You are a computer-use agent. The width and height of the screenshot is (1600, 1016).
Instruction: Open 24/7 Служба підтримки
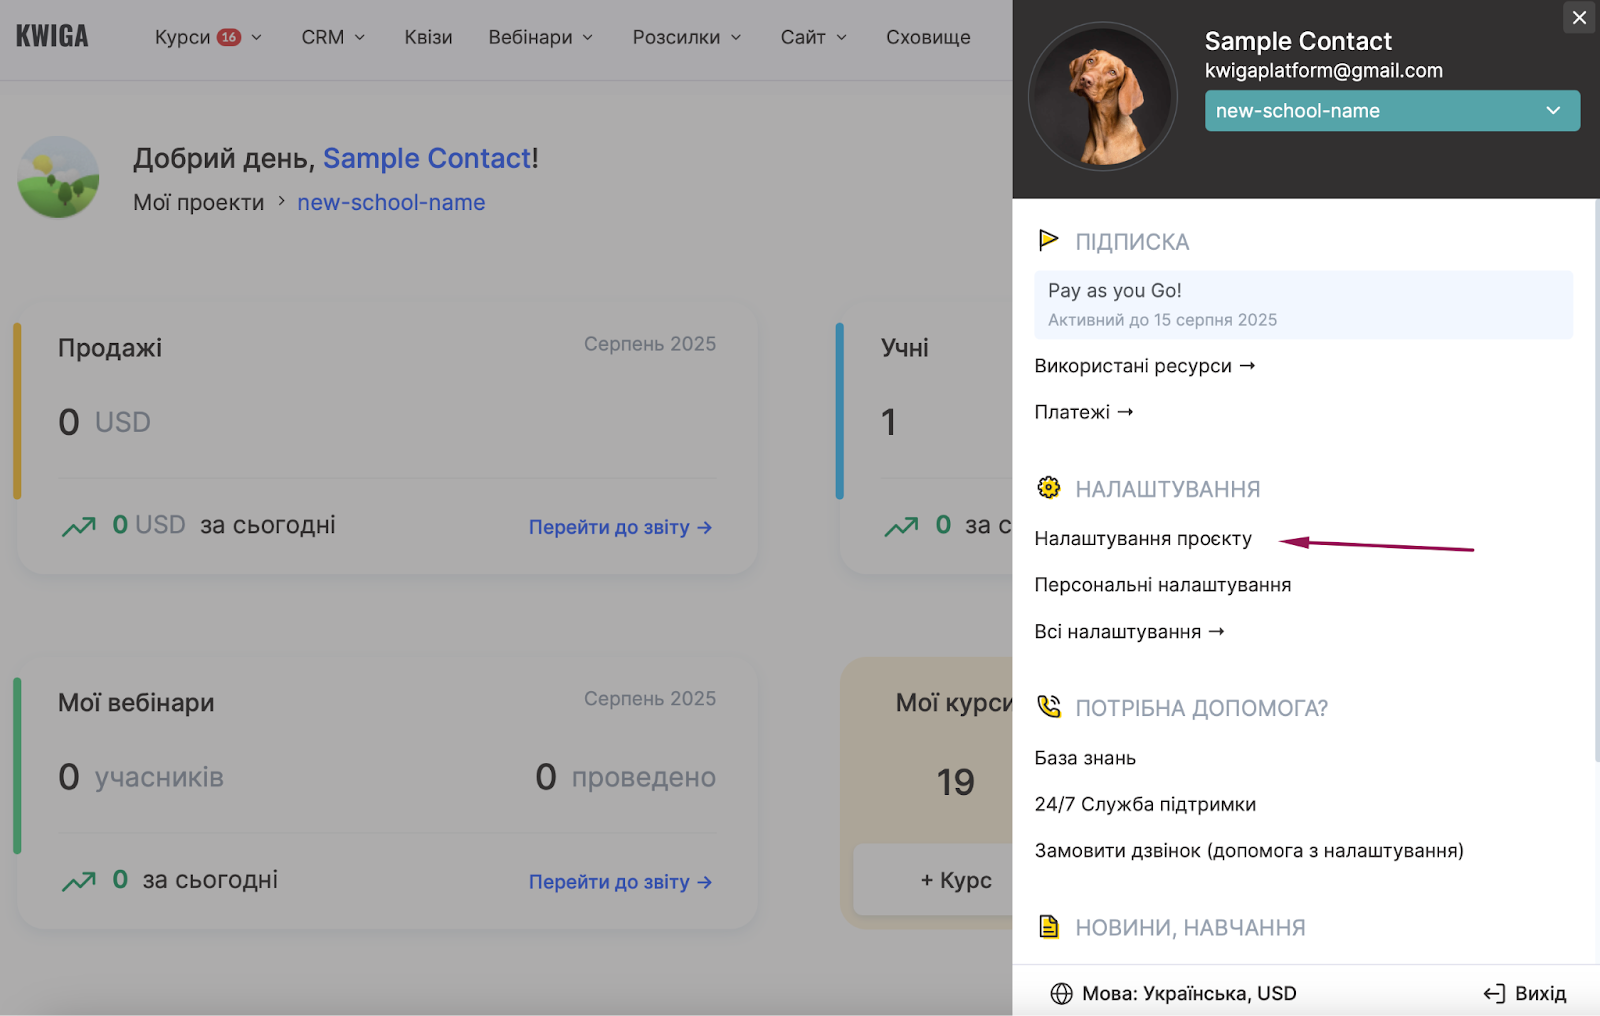[1145, 804]
